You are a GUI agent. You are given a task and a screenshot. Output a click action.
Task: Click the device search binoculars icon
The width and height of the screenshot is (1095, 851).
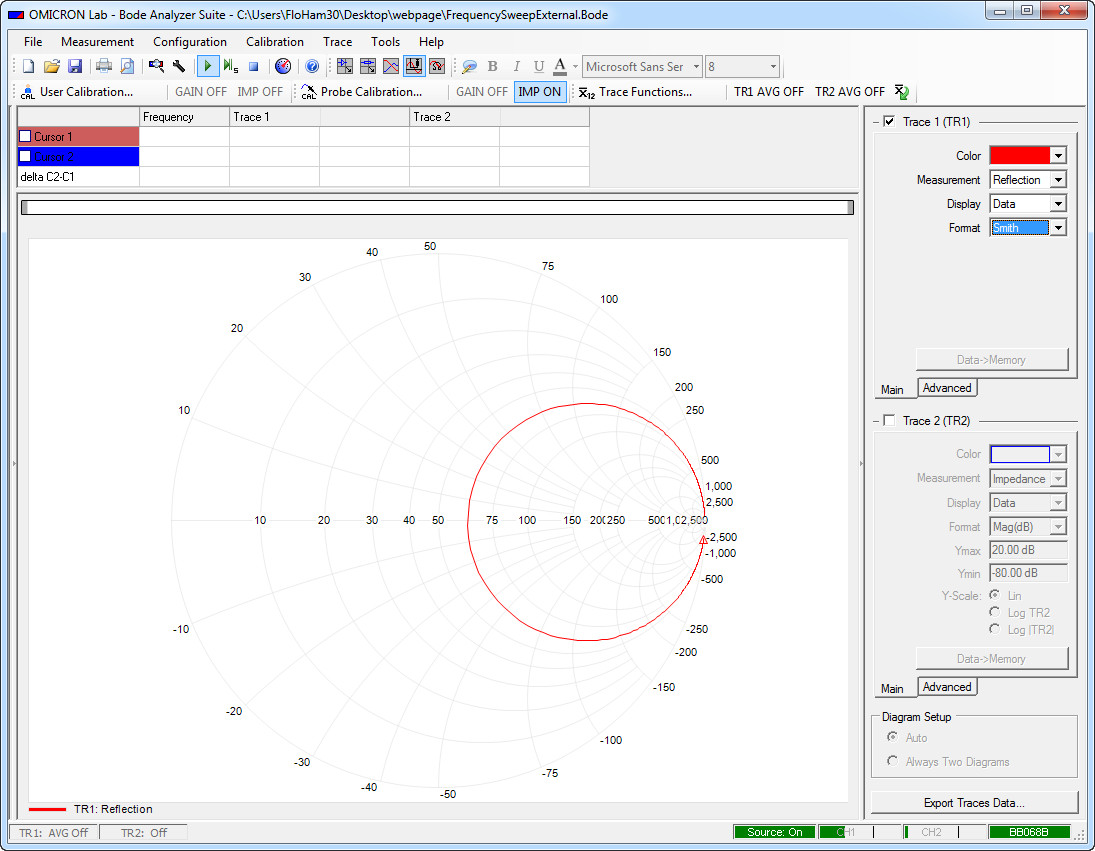click(156, 66)
